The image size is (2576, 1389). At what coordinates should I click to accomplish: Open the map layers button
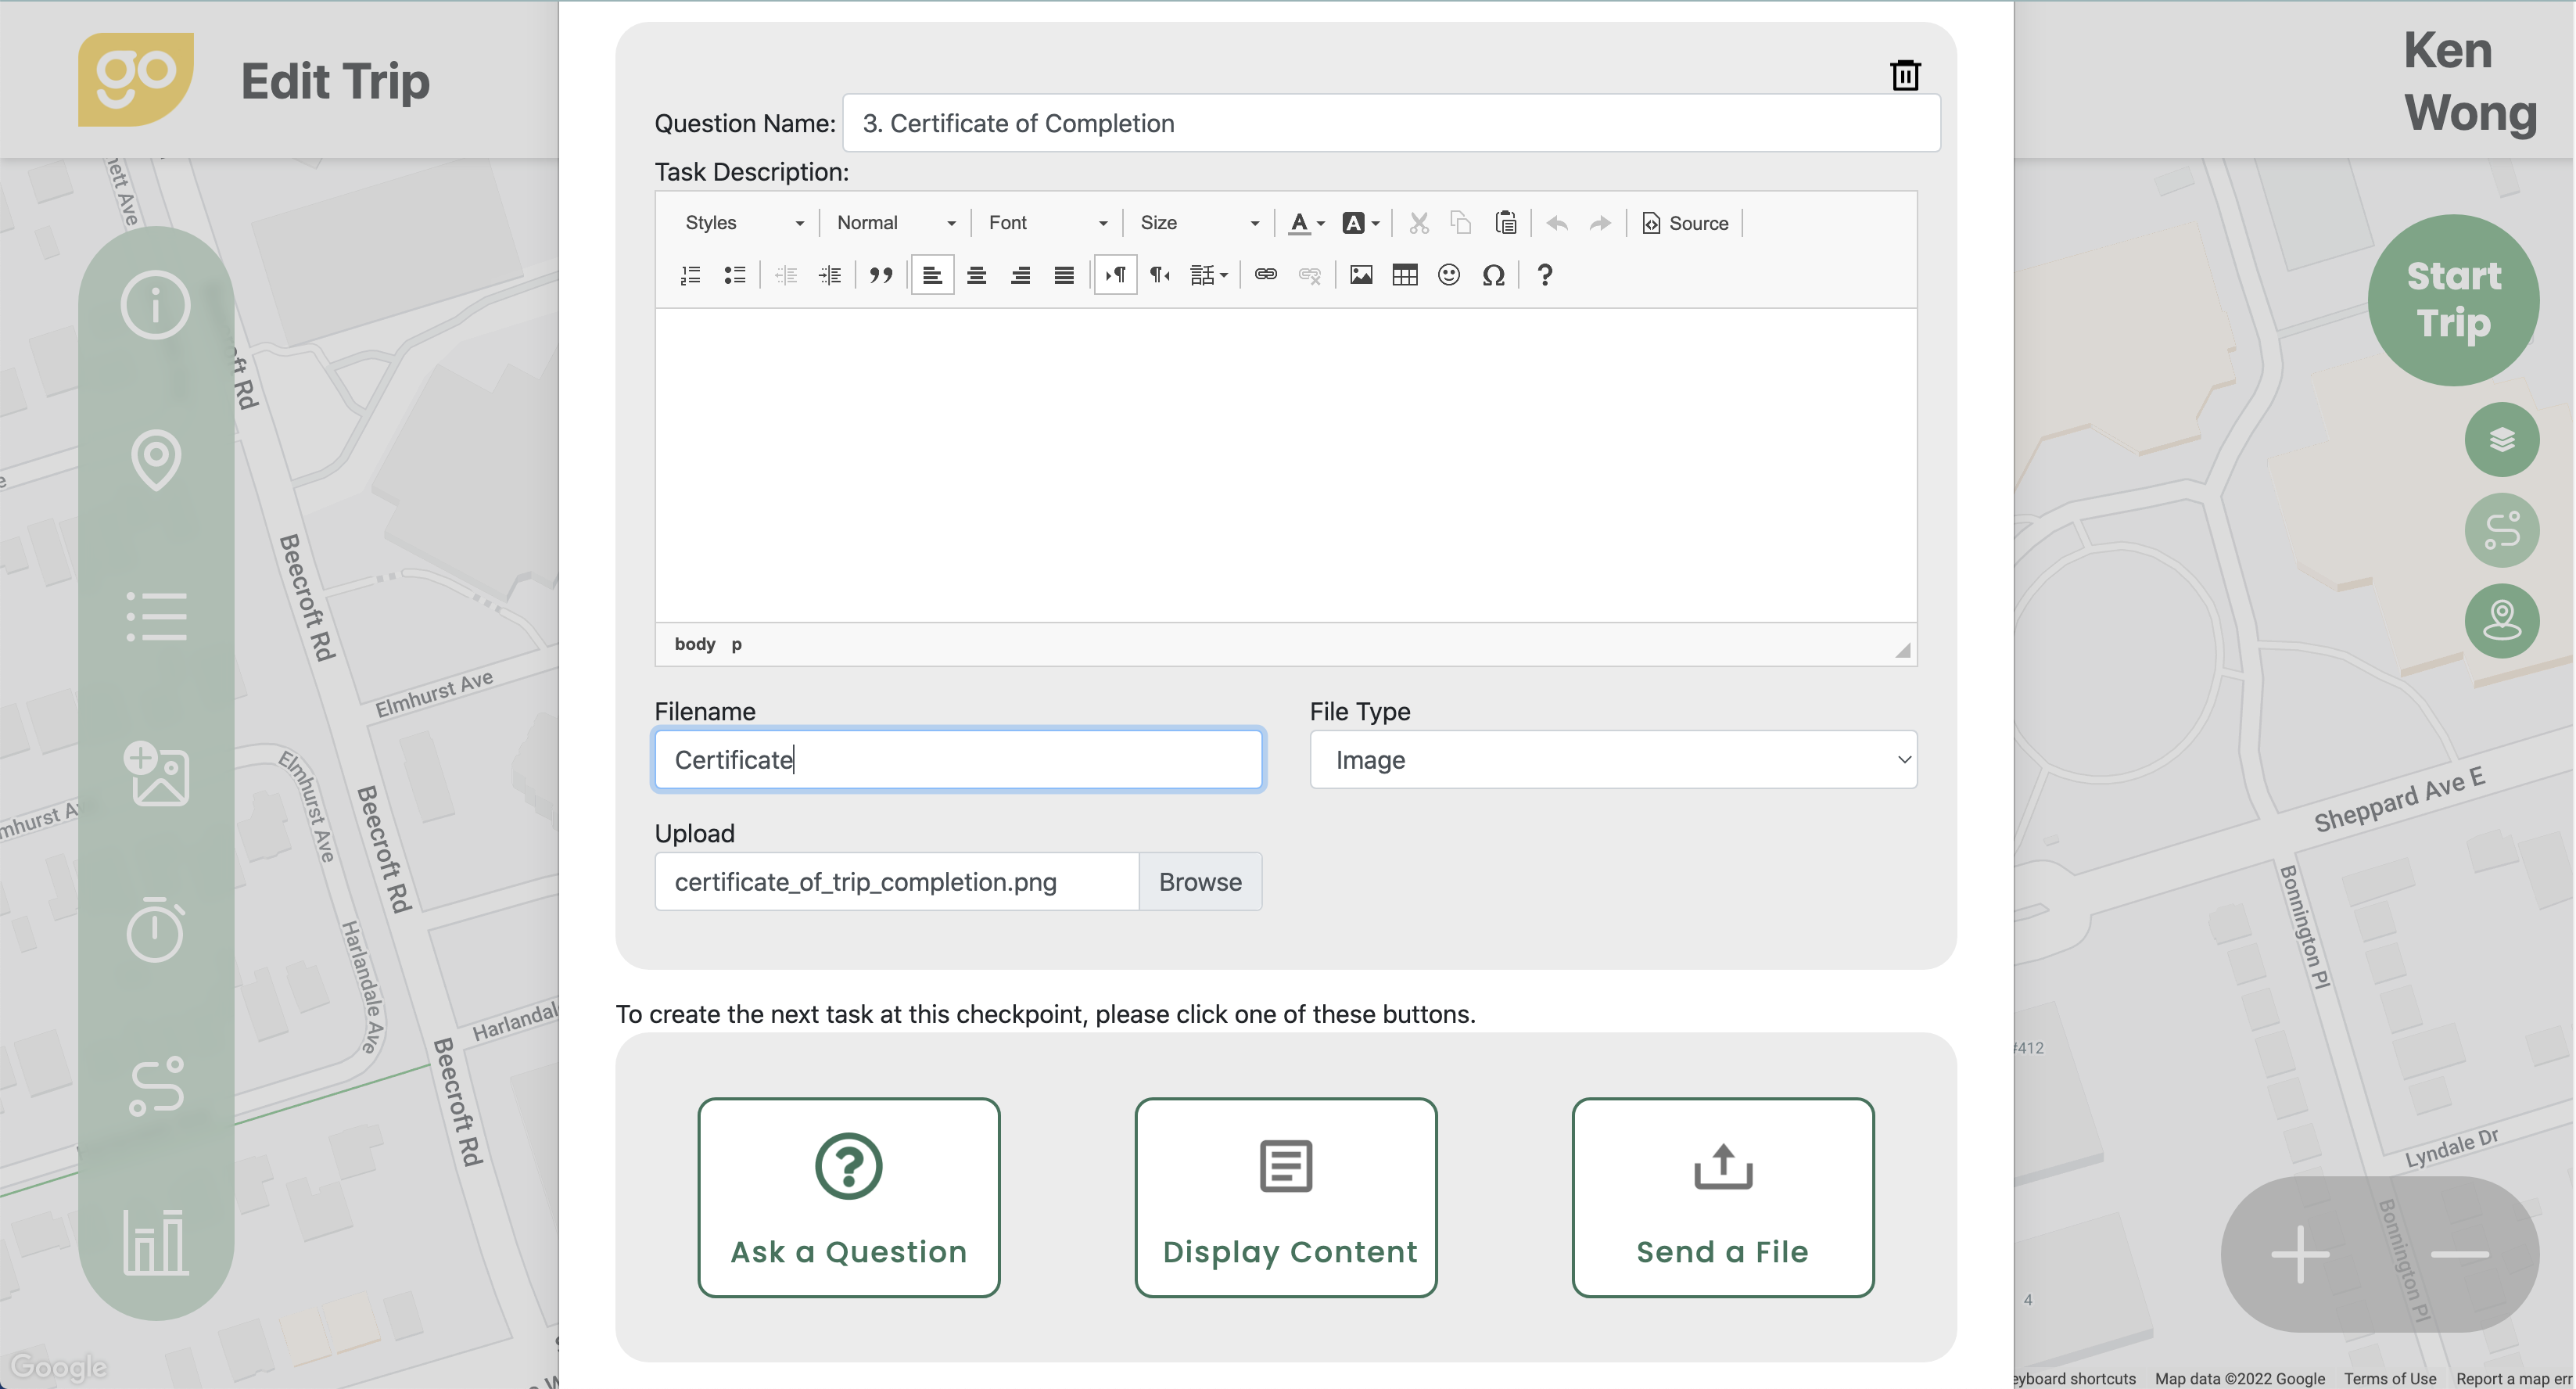(x=2502, y=439)
